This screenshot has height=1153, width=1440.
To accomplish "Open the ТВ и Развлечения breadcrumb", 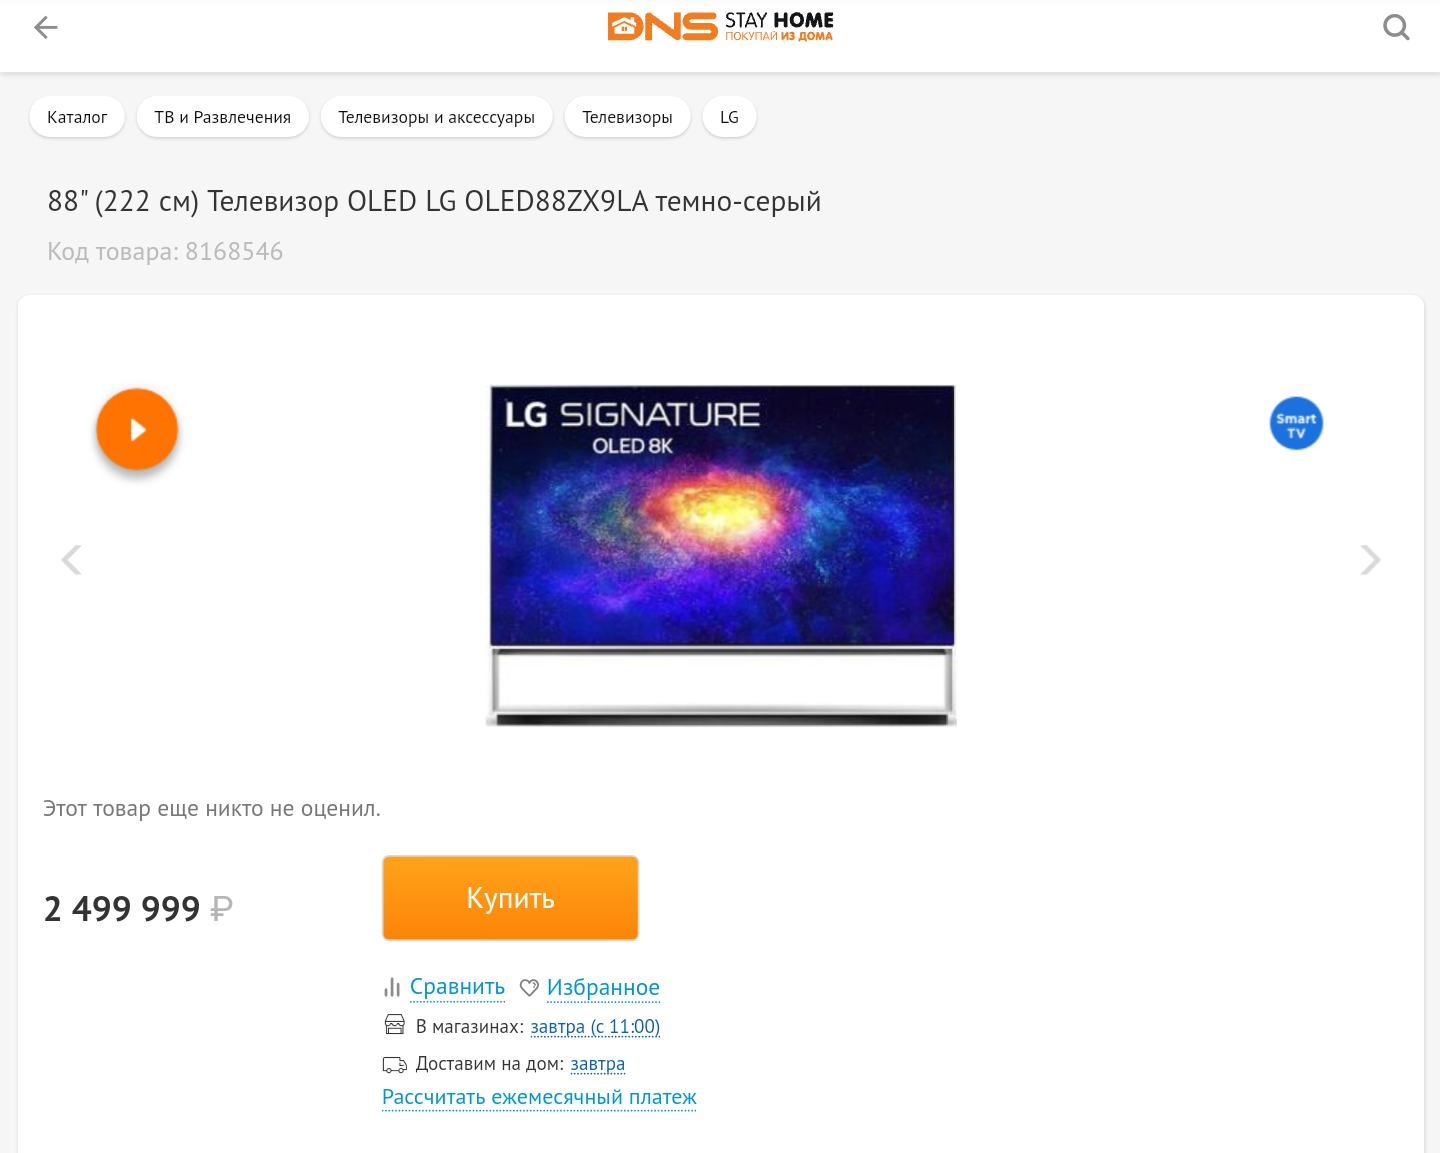I will [x=222, y=117].
